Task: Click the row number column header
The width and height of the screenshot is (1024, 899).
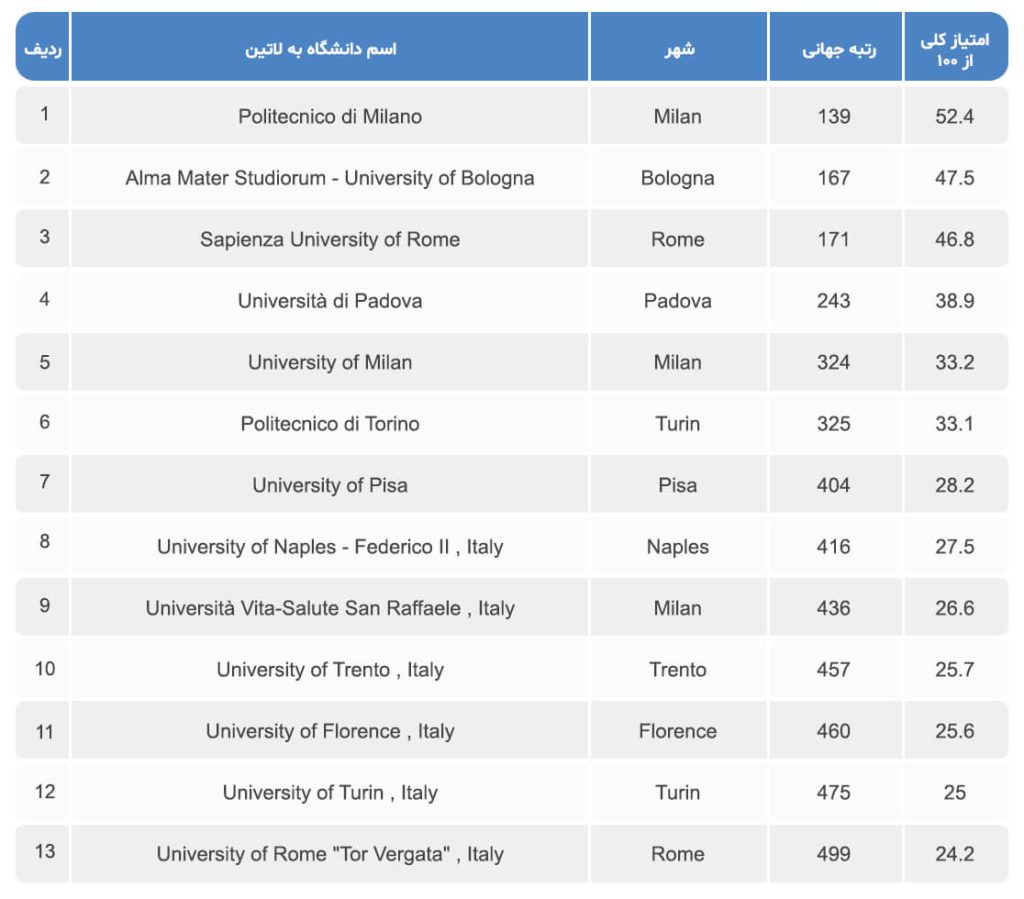Action: point(42,49)
